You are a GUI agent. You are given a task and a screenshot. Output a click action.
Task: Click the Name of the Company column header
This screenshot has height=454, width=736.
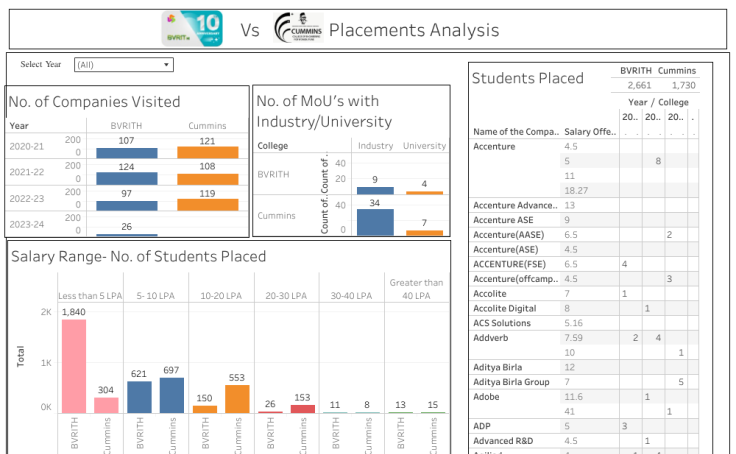tap(515, 132)
